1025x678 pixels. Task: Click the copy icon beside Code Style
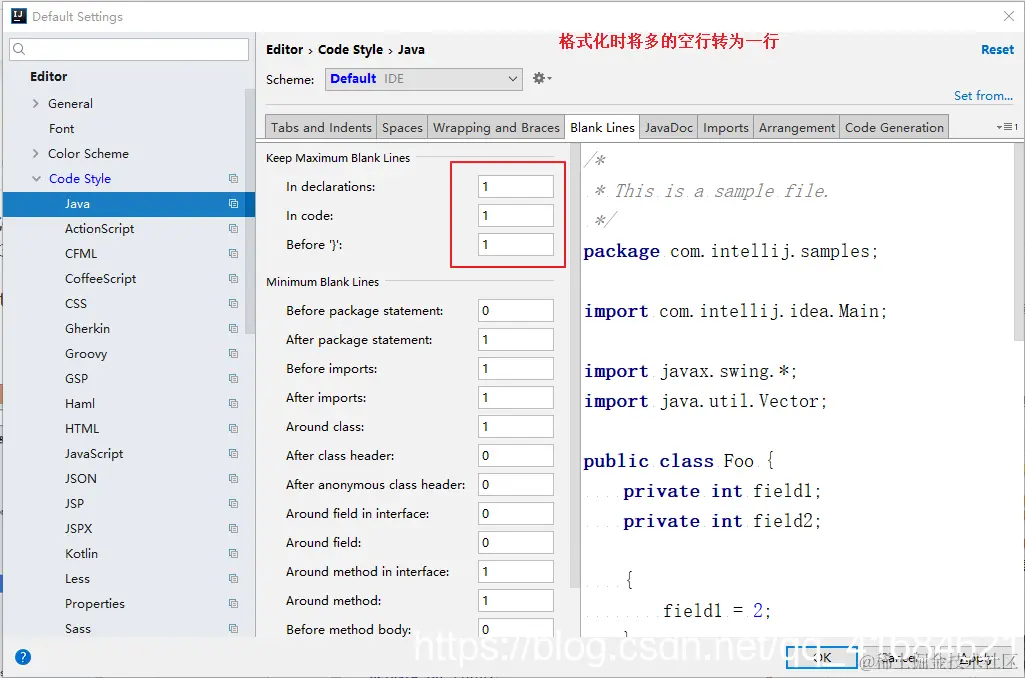pyautogui.click(x=233, y=178)
